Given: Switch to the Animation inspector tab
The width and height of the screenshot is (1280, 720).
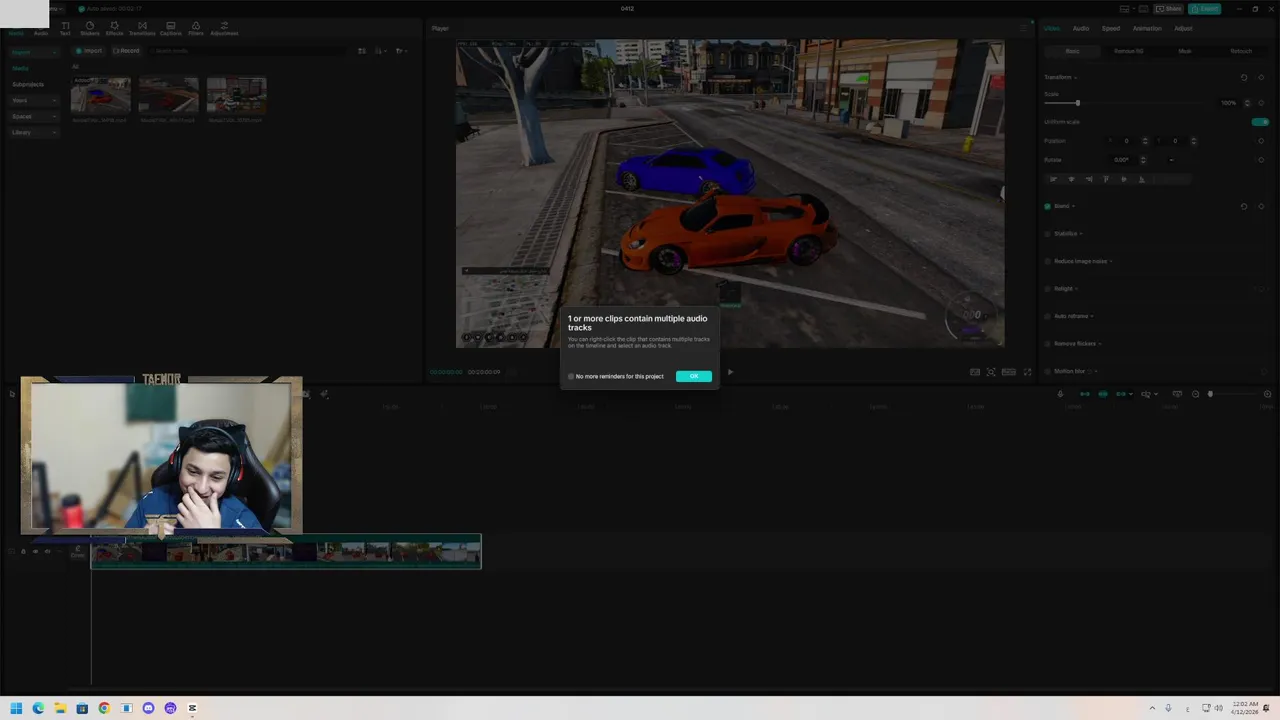Looking at the screenshot, I should pyautogui.click(x=1147, y=28).
